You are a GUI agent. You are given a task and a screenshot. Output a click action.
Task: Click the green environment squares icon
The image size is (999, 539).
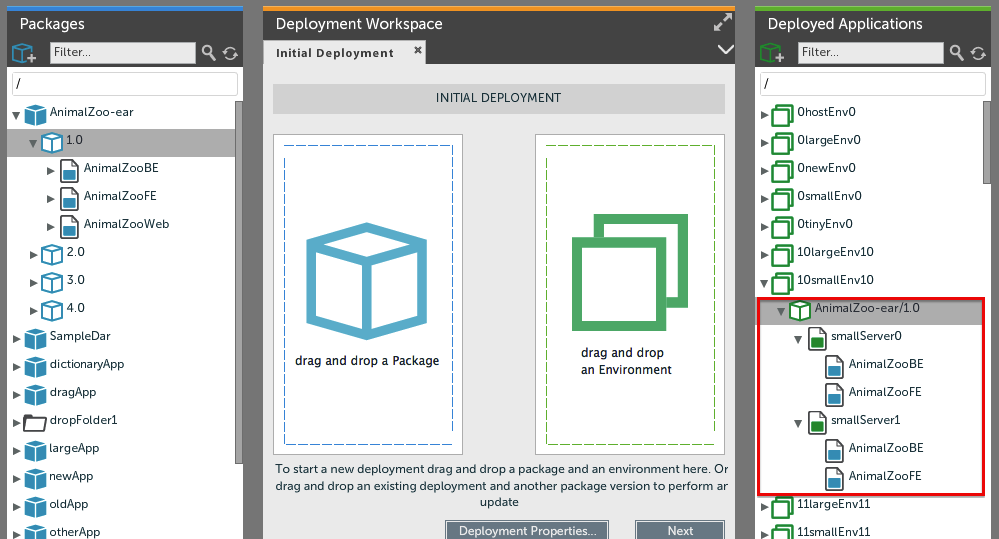click(629, 271)
